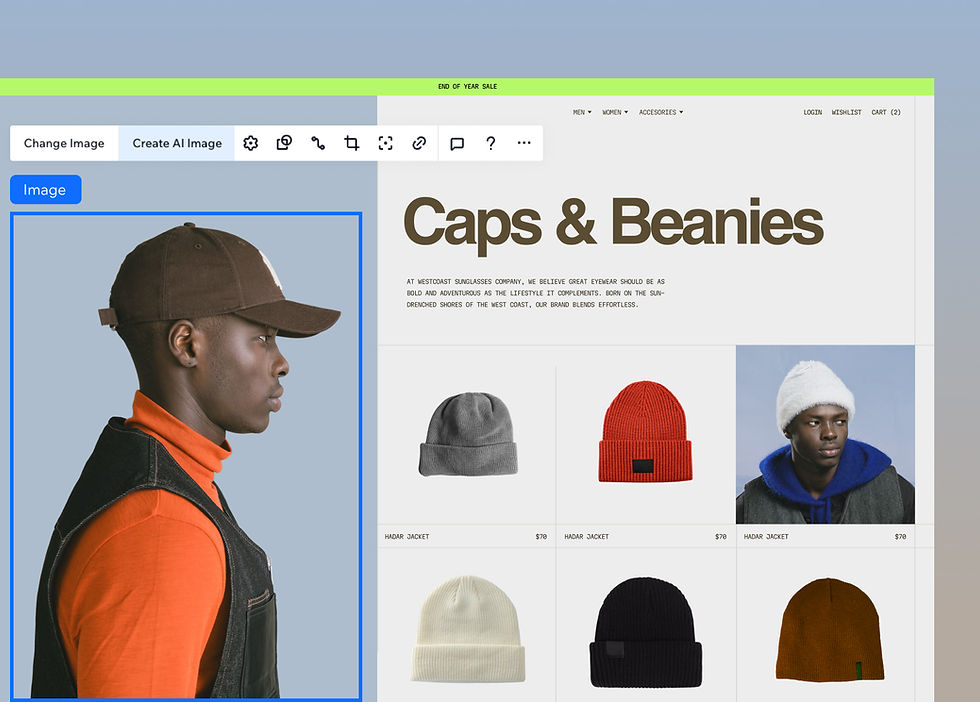980x702 pixels.
Task: Expand the MEN navigation dropdown
Action: coord(581,112)
